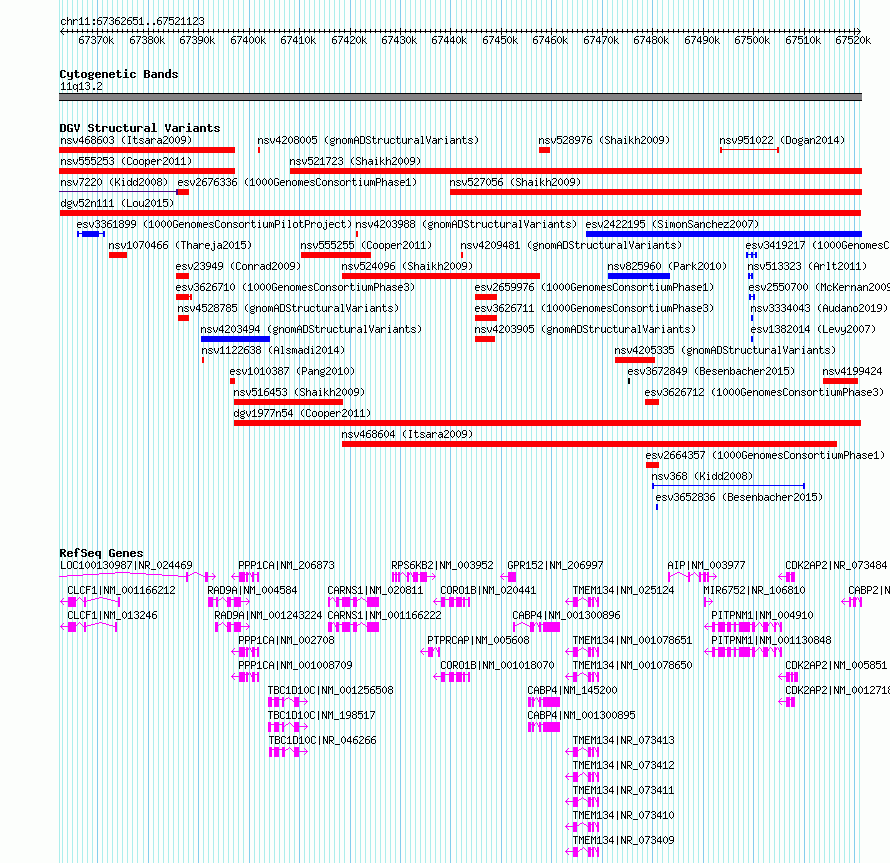Select the nsv555253 (Cooper2011) variant label

(x=126, y=161)
